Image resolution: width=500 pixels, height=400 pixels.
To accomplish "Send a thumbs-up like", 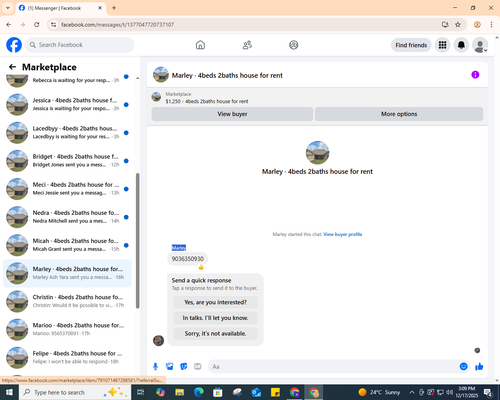I will click(x=479, y=367).
